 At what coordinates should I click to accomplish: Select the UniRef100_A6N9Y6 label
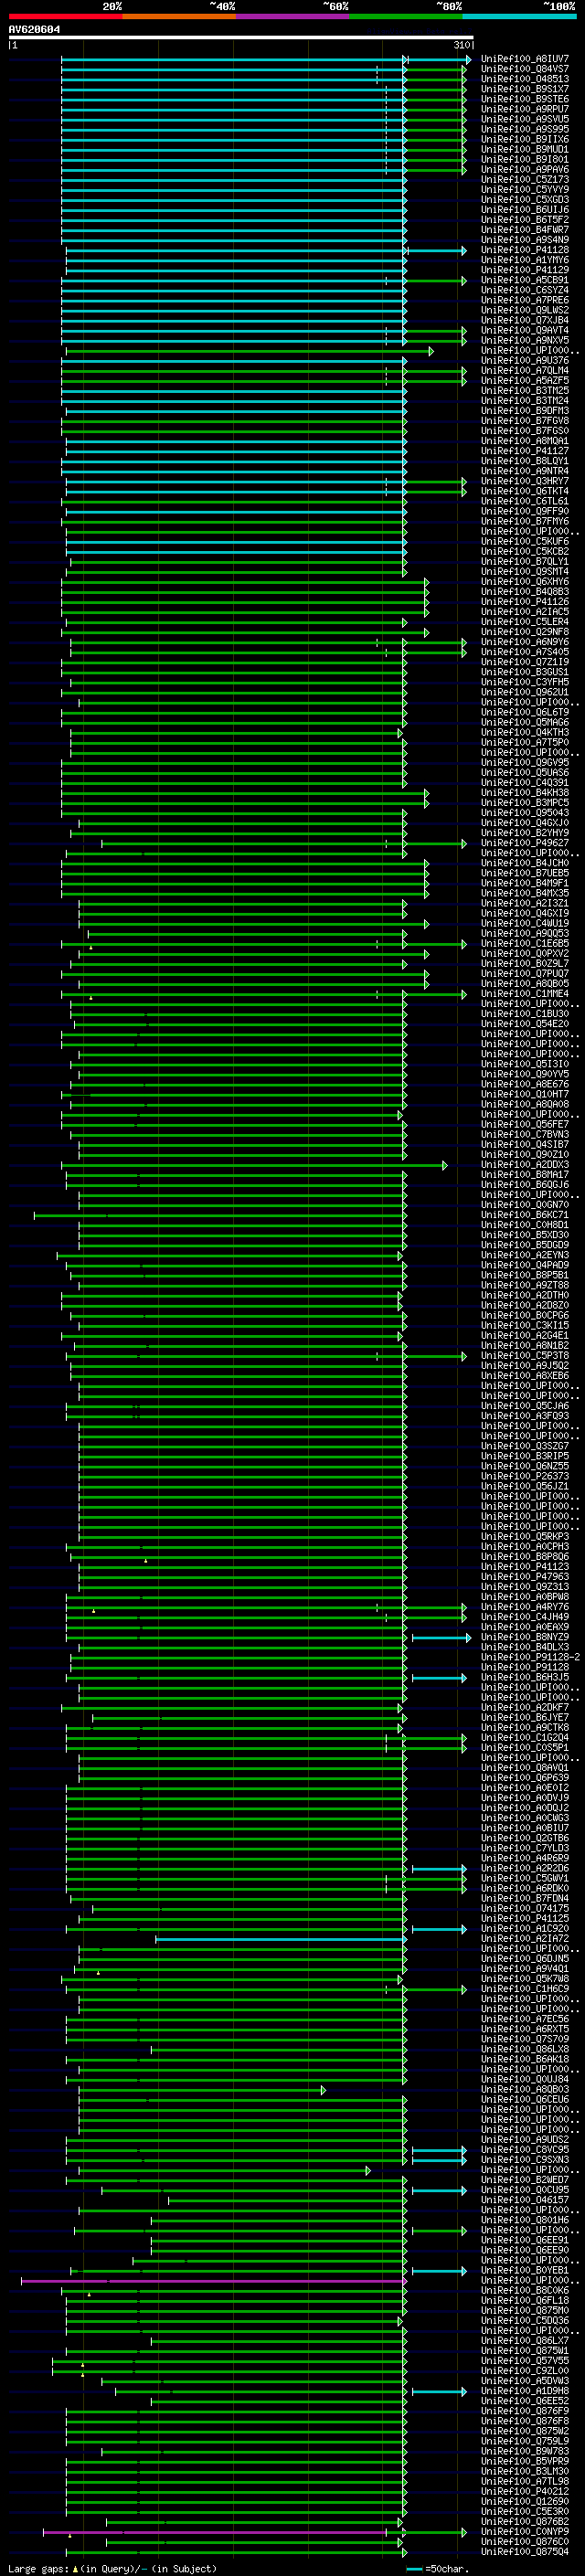pyautogui.click(x=524, y=642)
